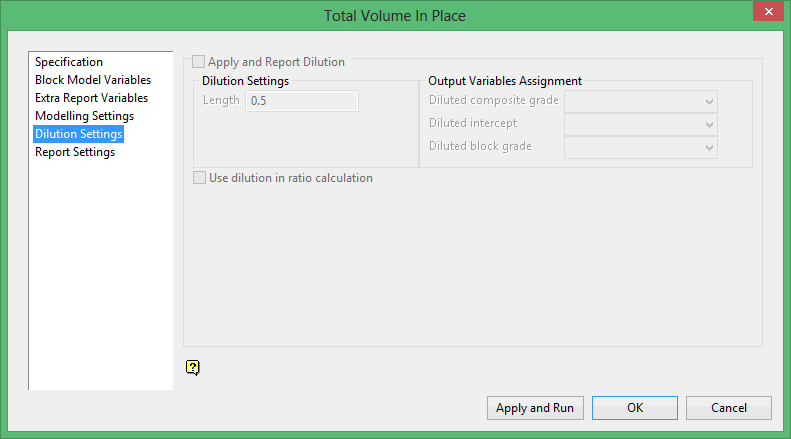791x439 pixels.
Task: Open the Diluted block grade dropdown
Action: 641,147
